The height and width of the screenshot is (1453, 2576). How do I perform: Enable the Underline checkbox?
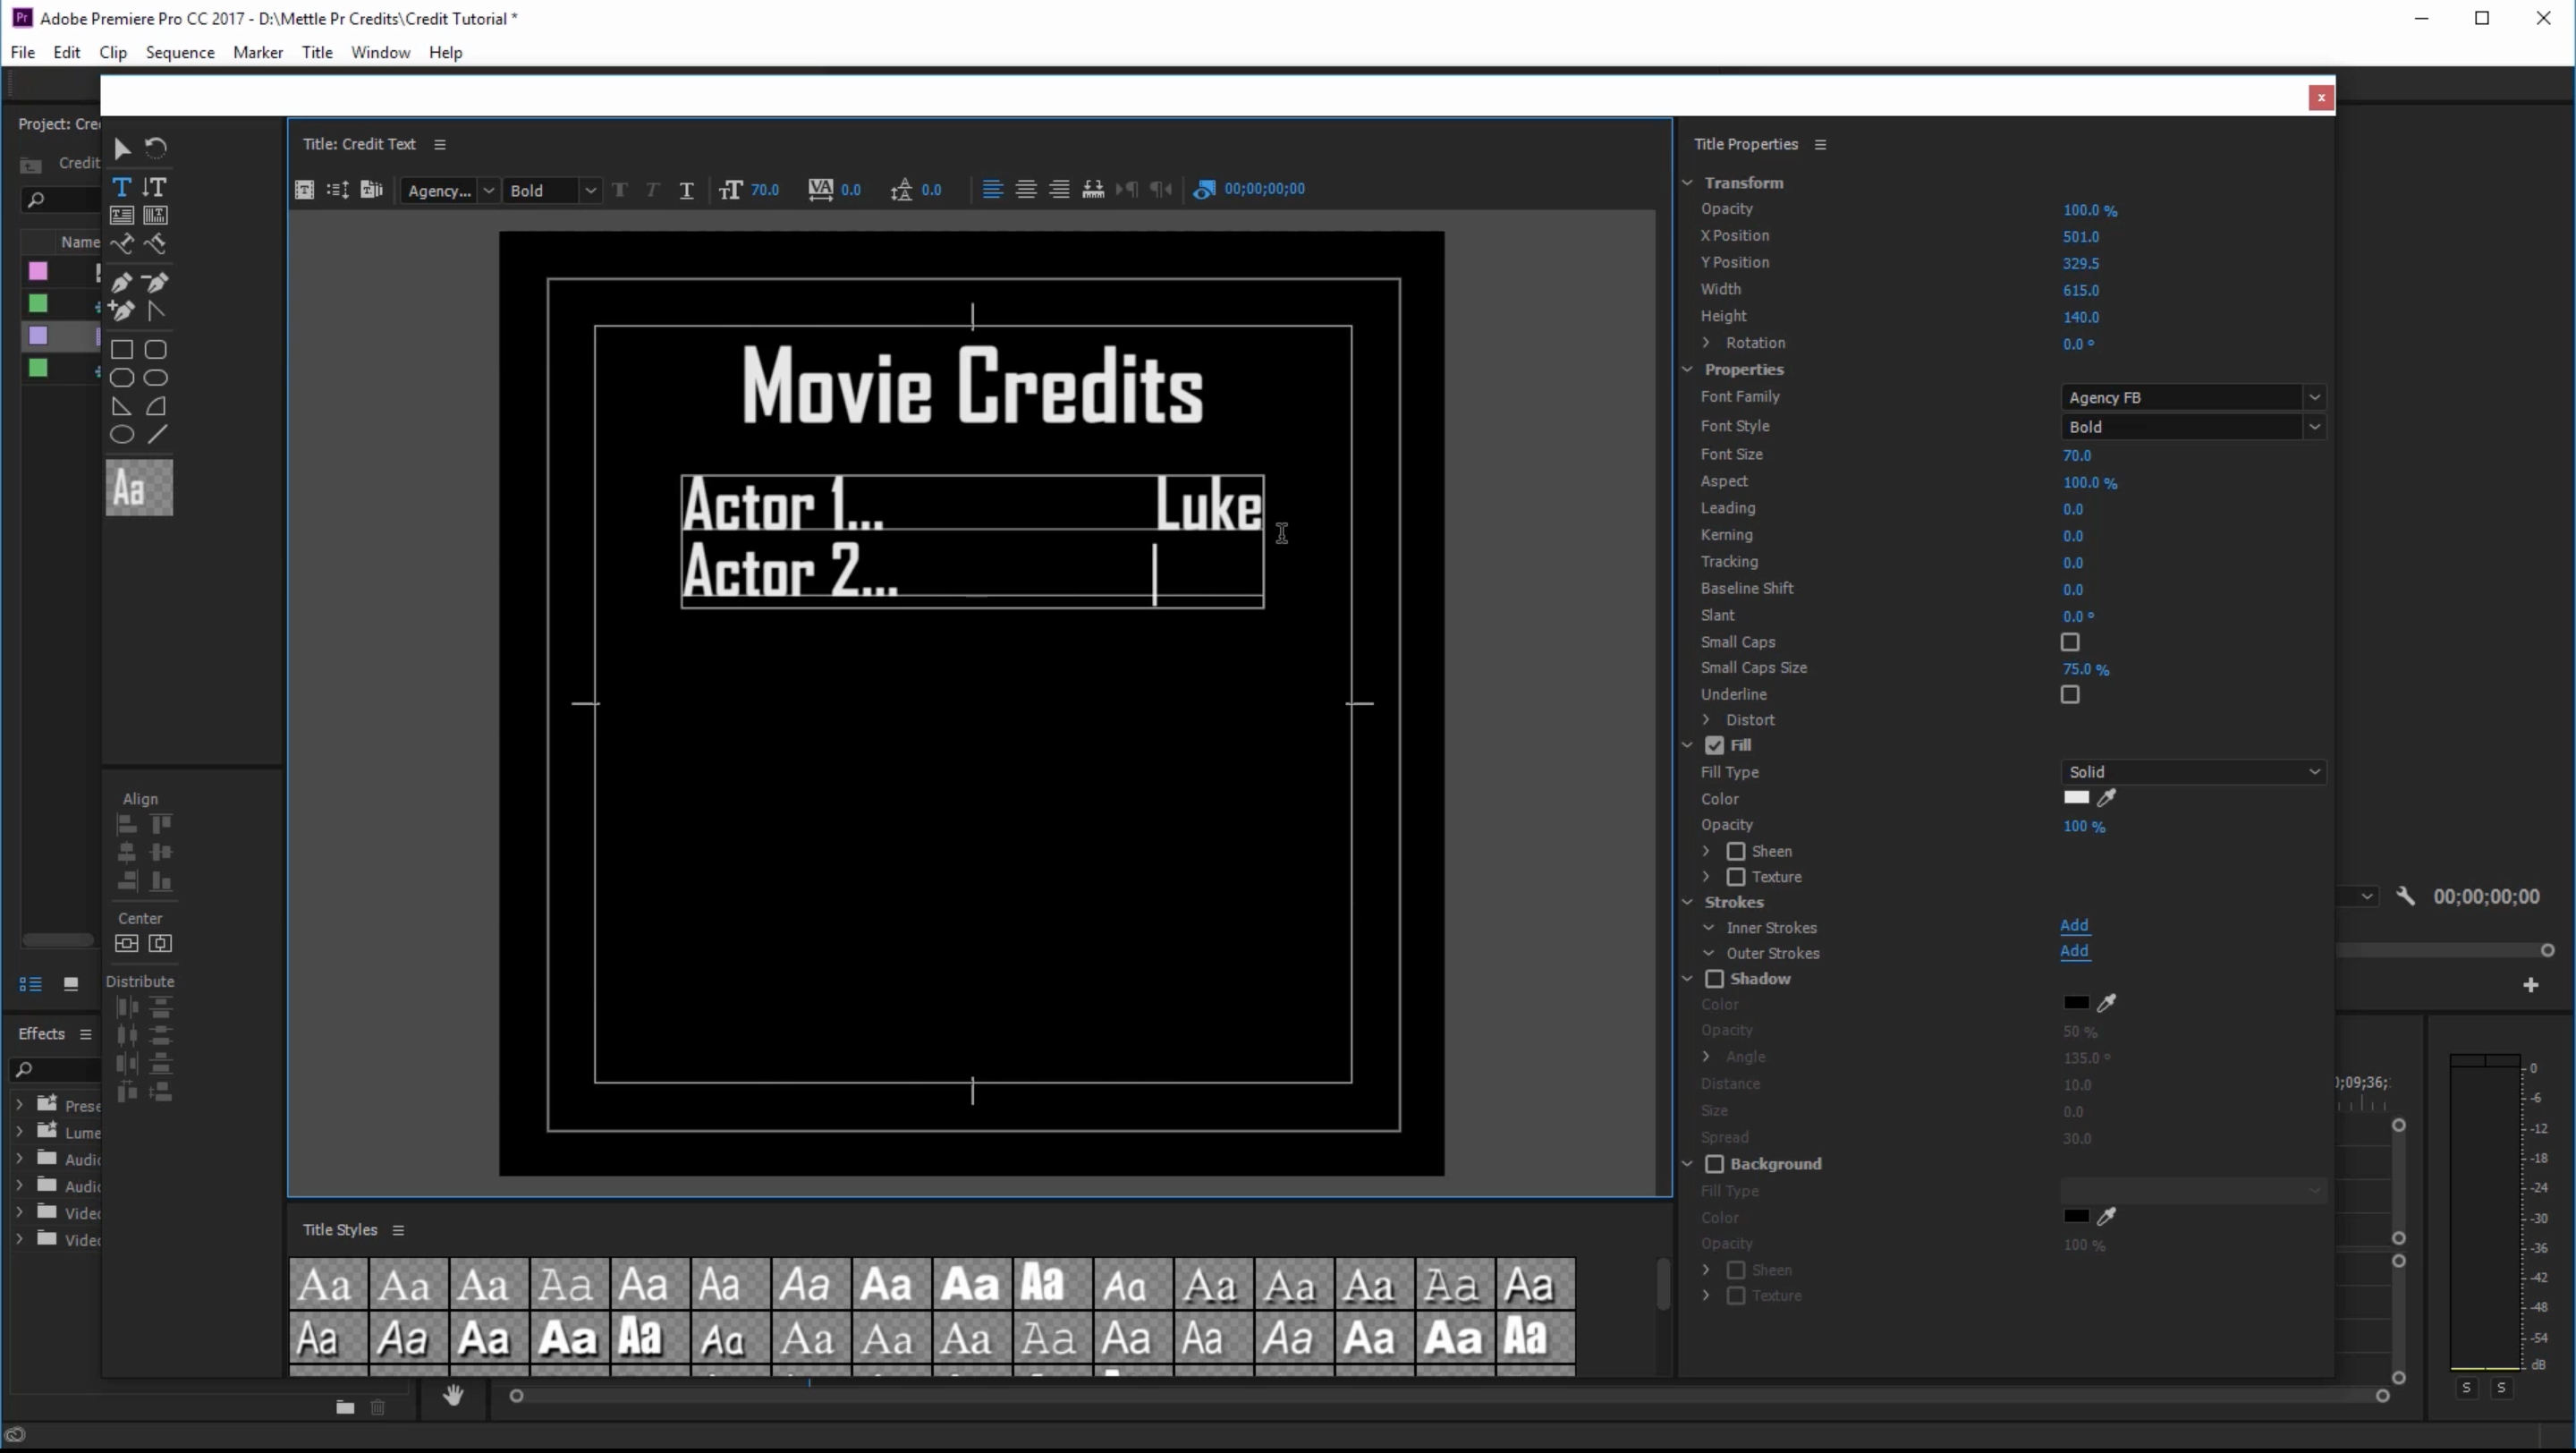pyautogui.click(x=2070, y=694)
